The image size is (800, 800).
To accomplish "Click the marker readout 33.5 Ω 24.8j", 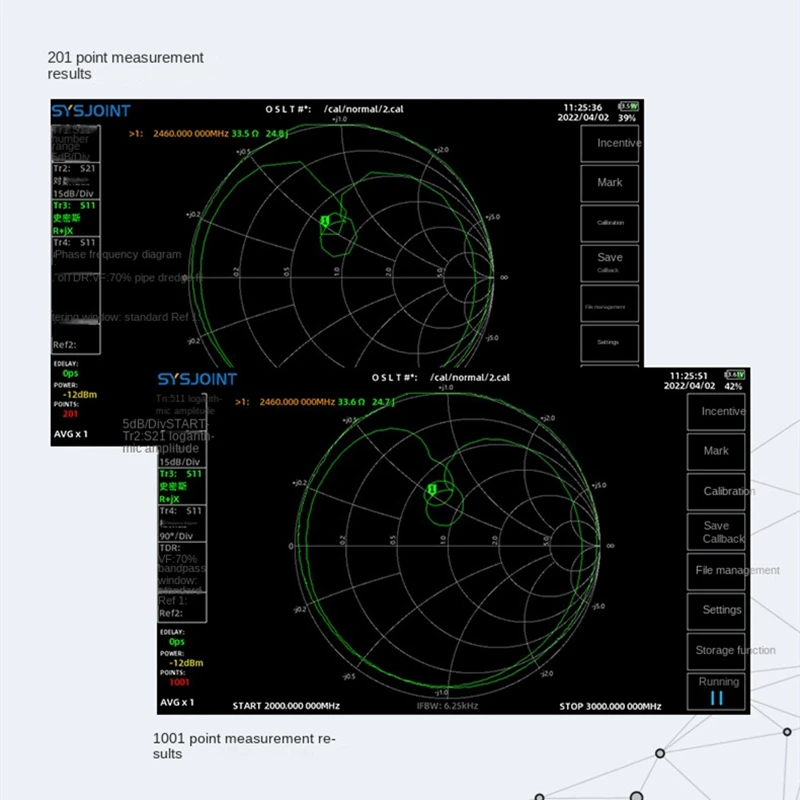I will coord(260,134).
